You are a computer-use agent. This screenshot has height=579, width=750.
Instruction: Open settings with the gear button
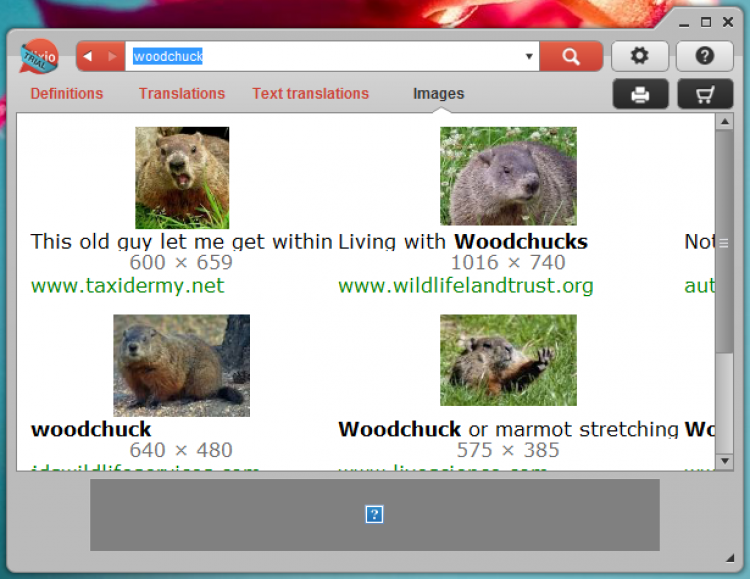coord(640,56)
